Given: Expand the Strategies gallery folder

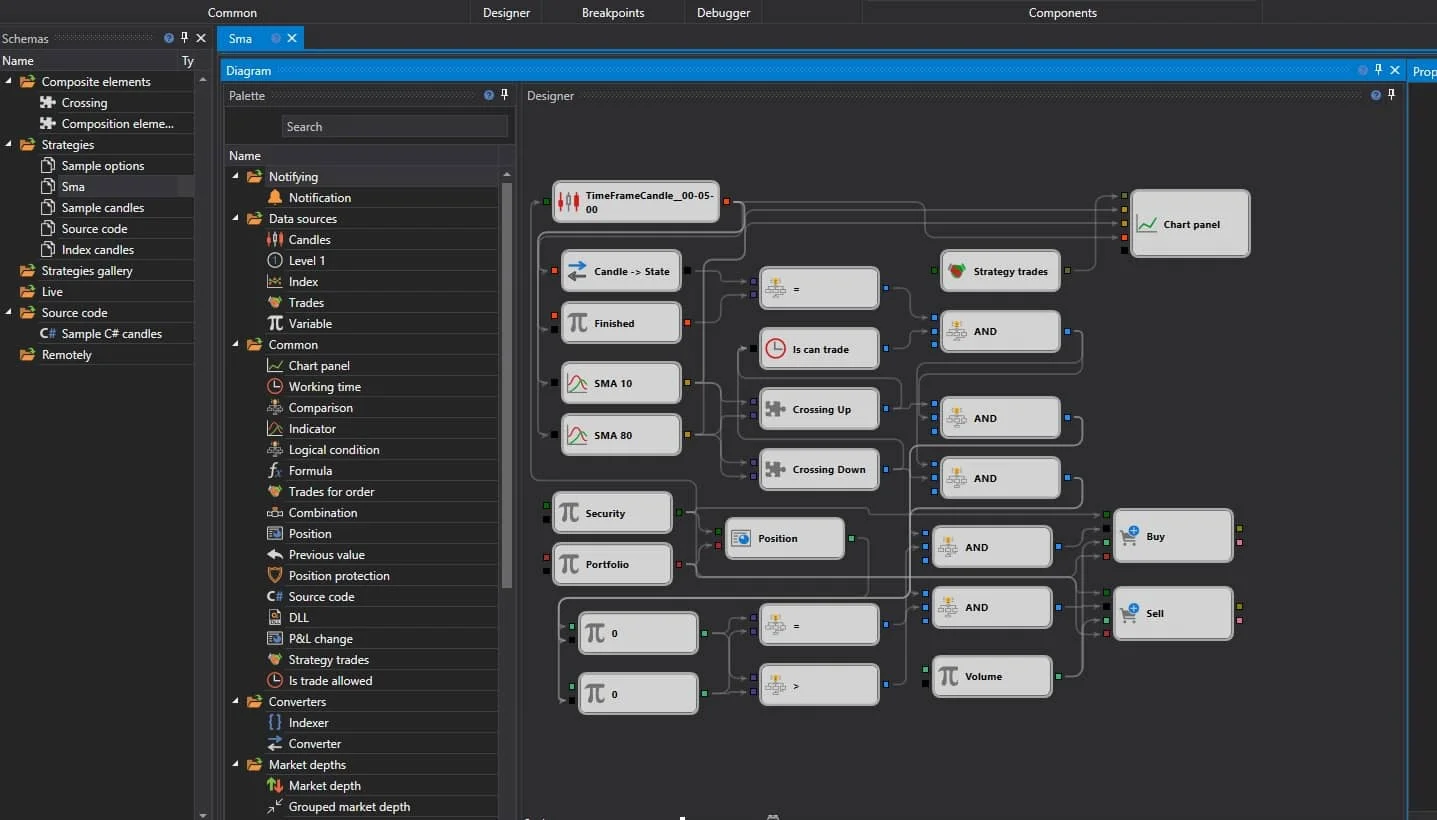Looking at the screenshot, I should coord(9,271).
